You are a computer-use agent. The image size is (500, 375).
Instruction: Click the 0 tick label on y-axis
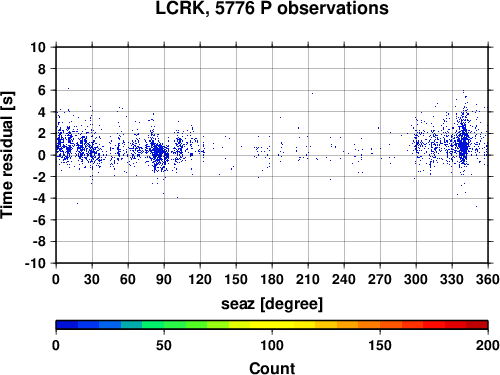click(42, 155)
